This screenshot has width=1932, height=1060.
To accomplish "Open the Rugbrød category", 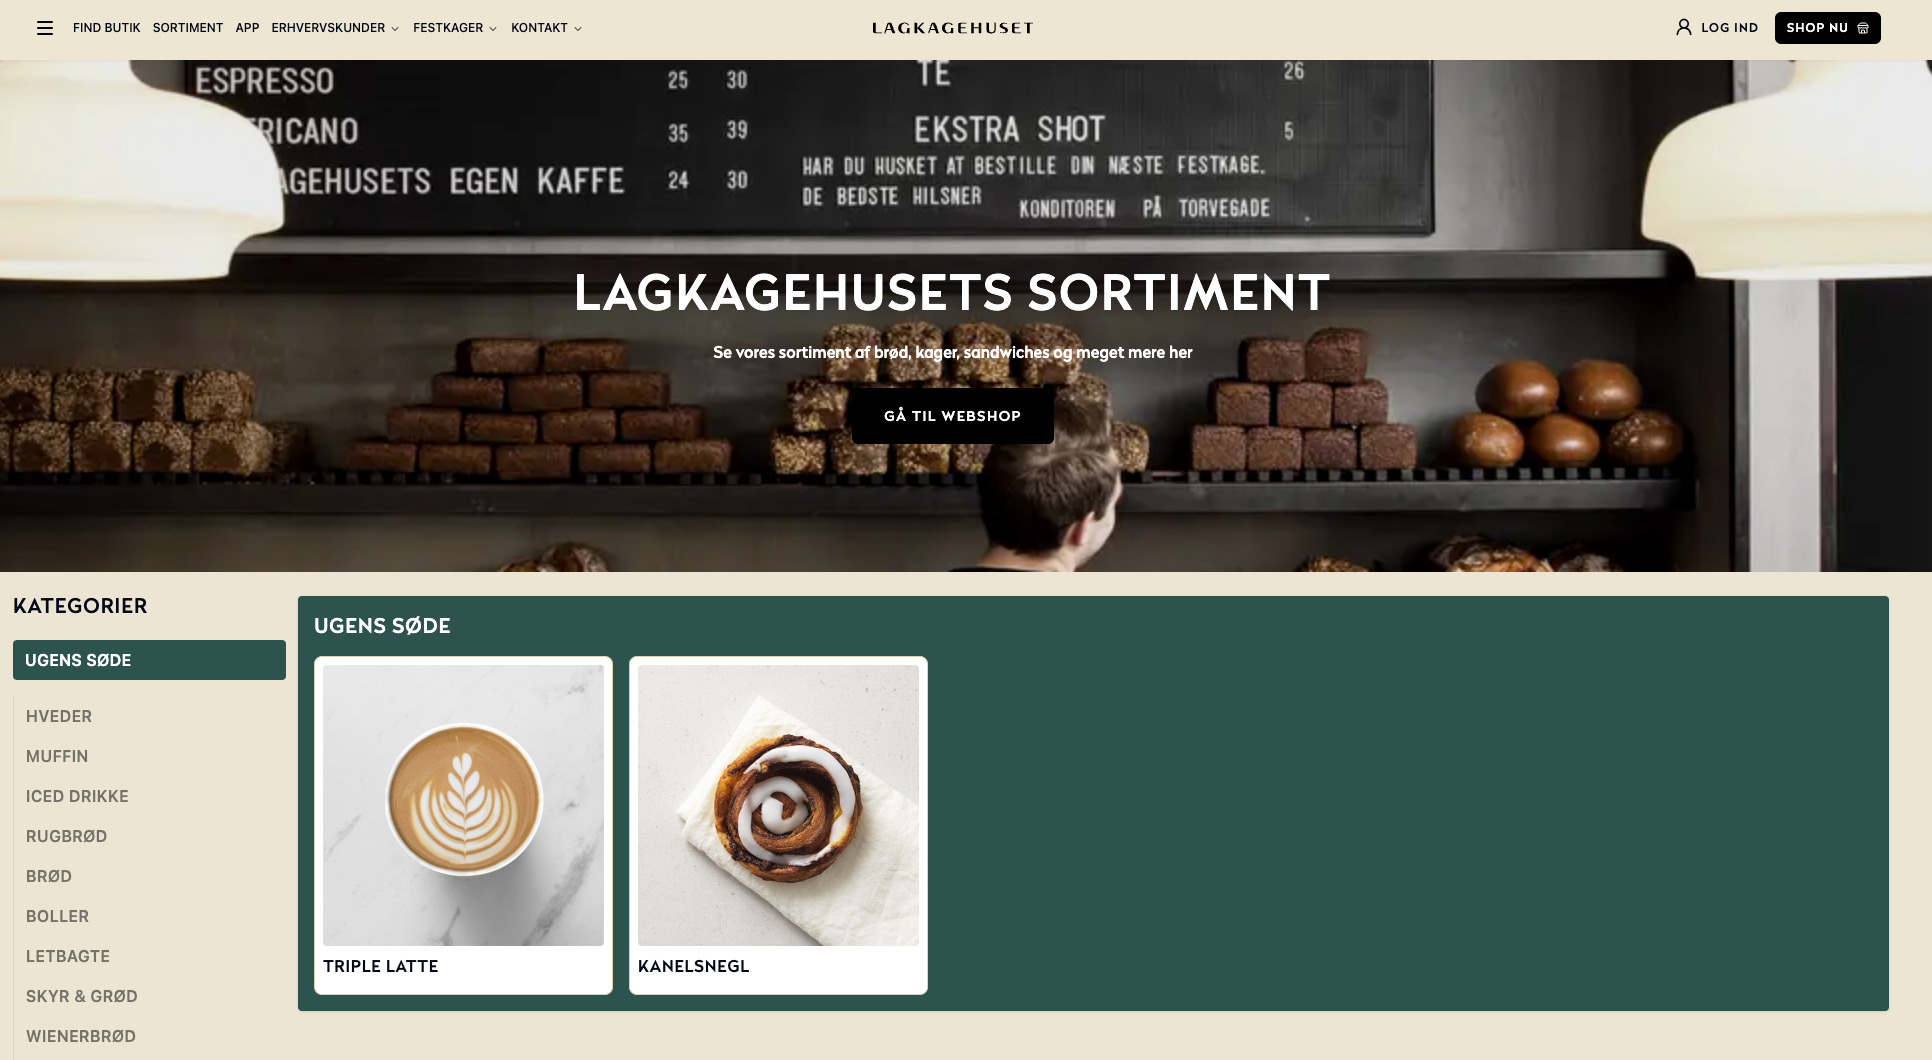I will click(x=66, y=836).
